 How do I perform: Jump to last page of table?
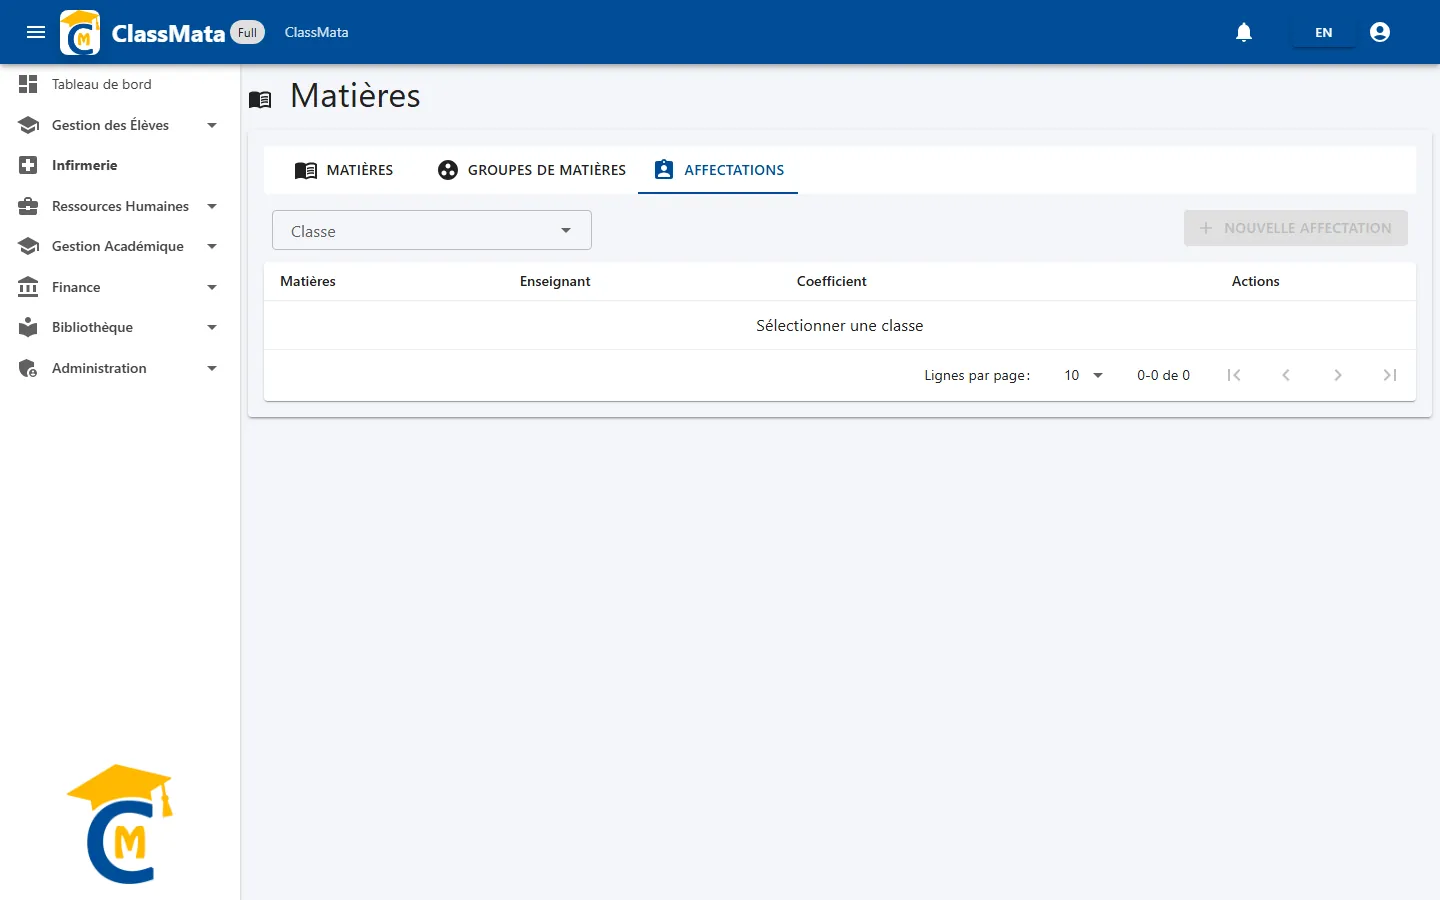tap(1390, 375)
